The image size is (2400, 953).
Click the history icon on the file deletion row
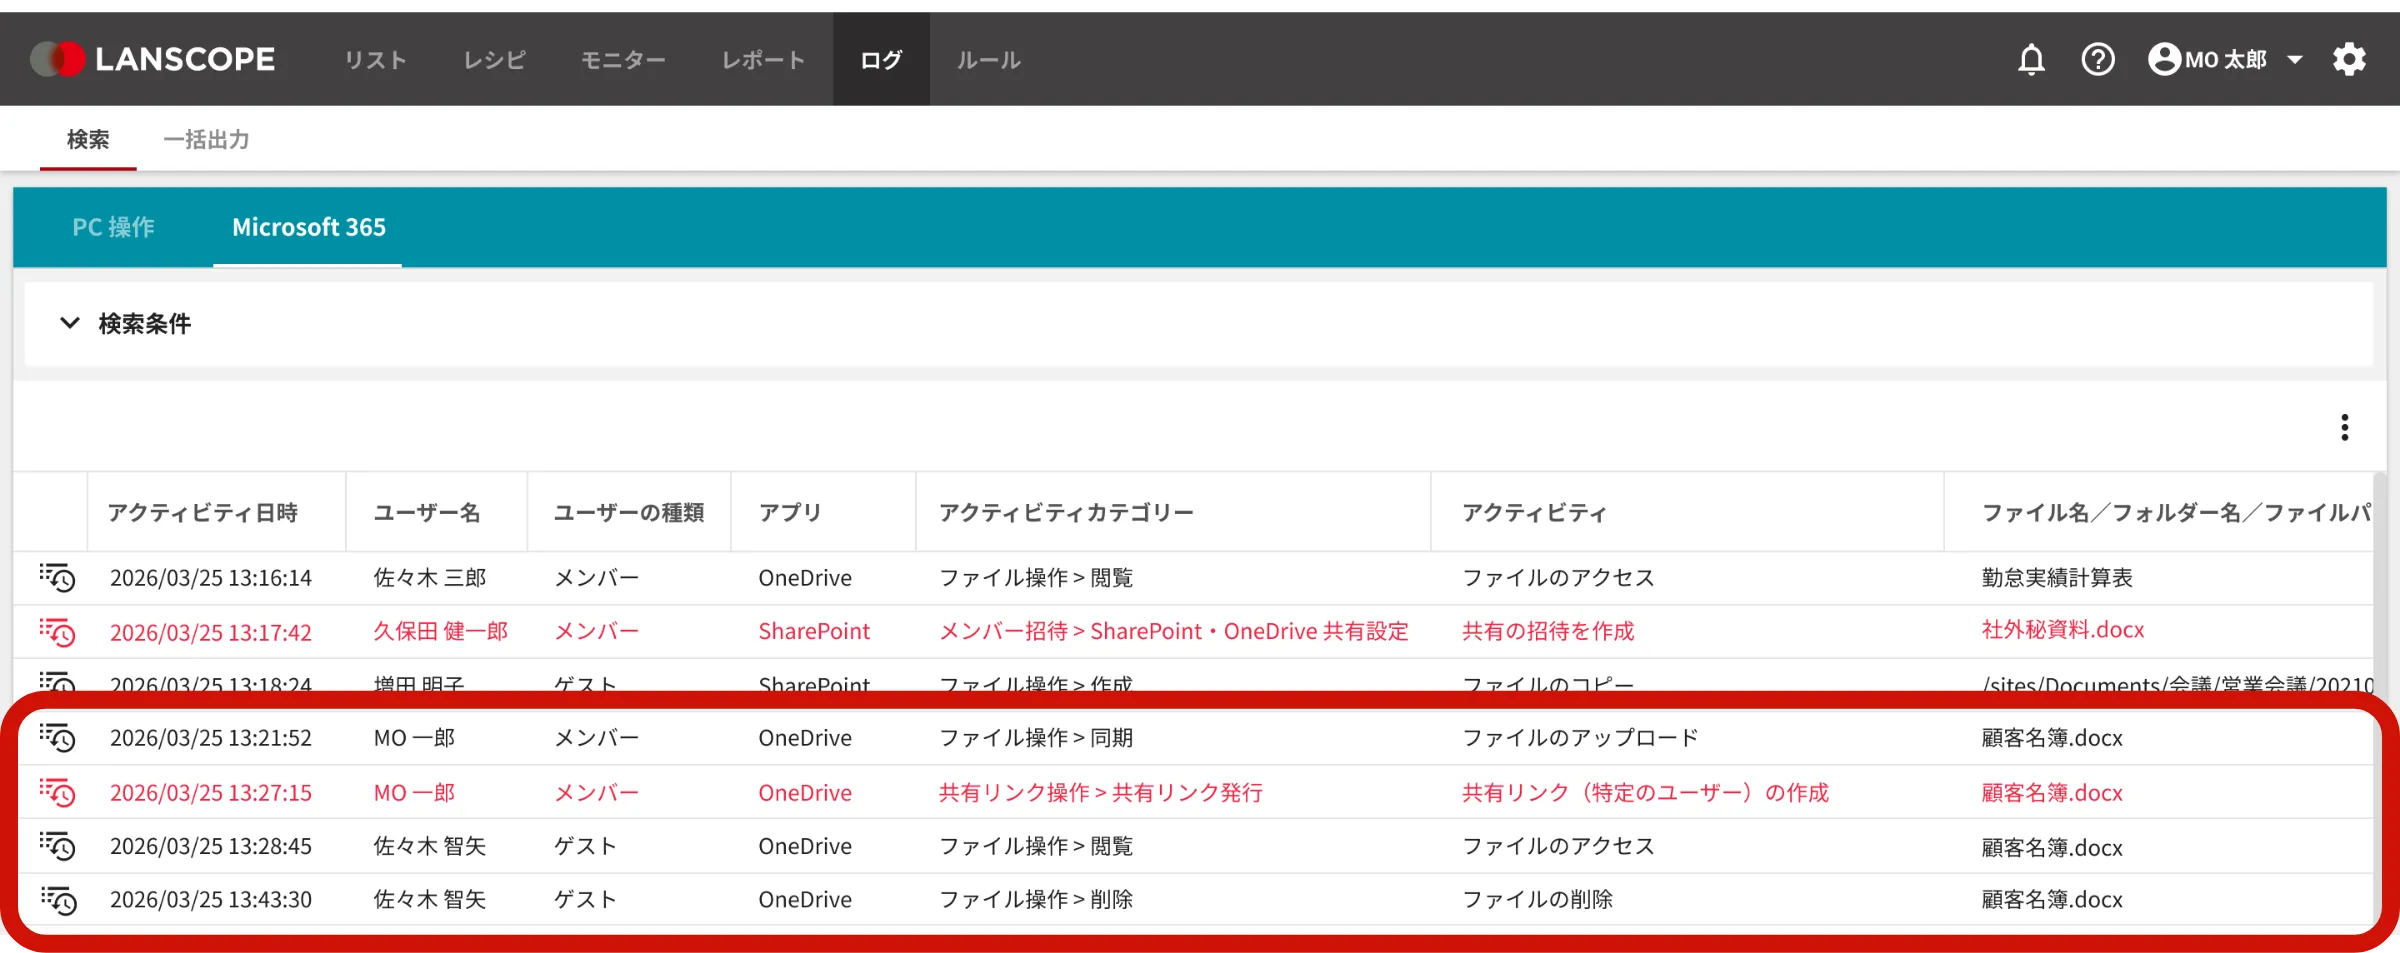click(x=58, y=900)
